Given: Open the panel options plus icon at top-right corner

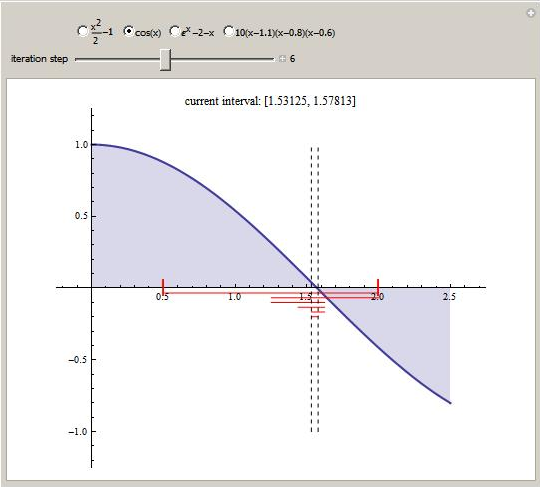Looking at the screenshot, I should [531, 13].
